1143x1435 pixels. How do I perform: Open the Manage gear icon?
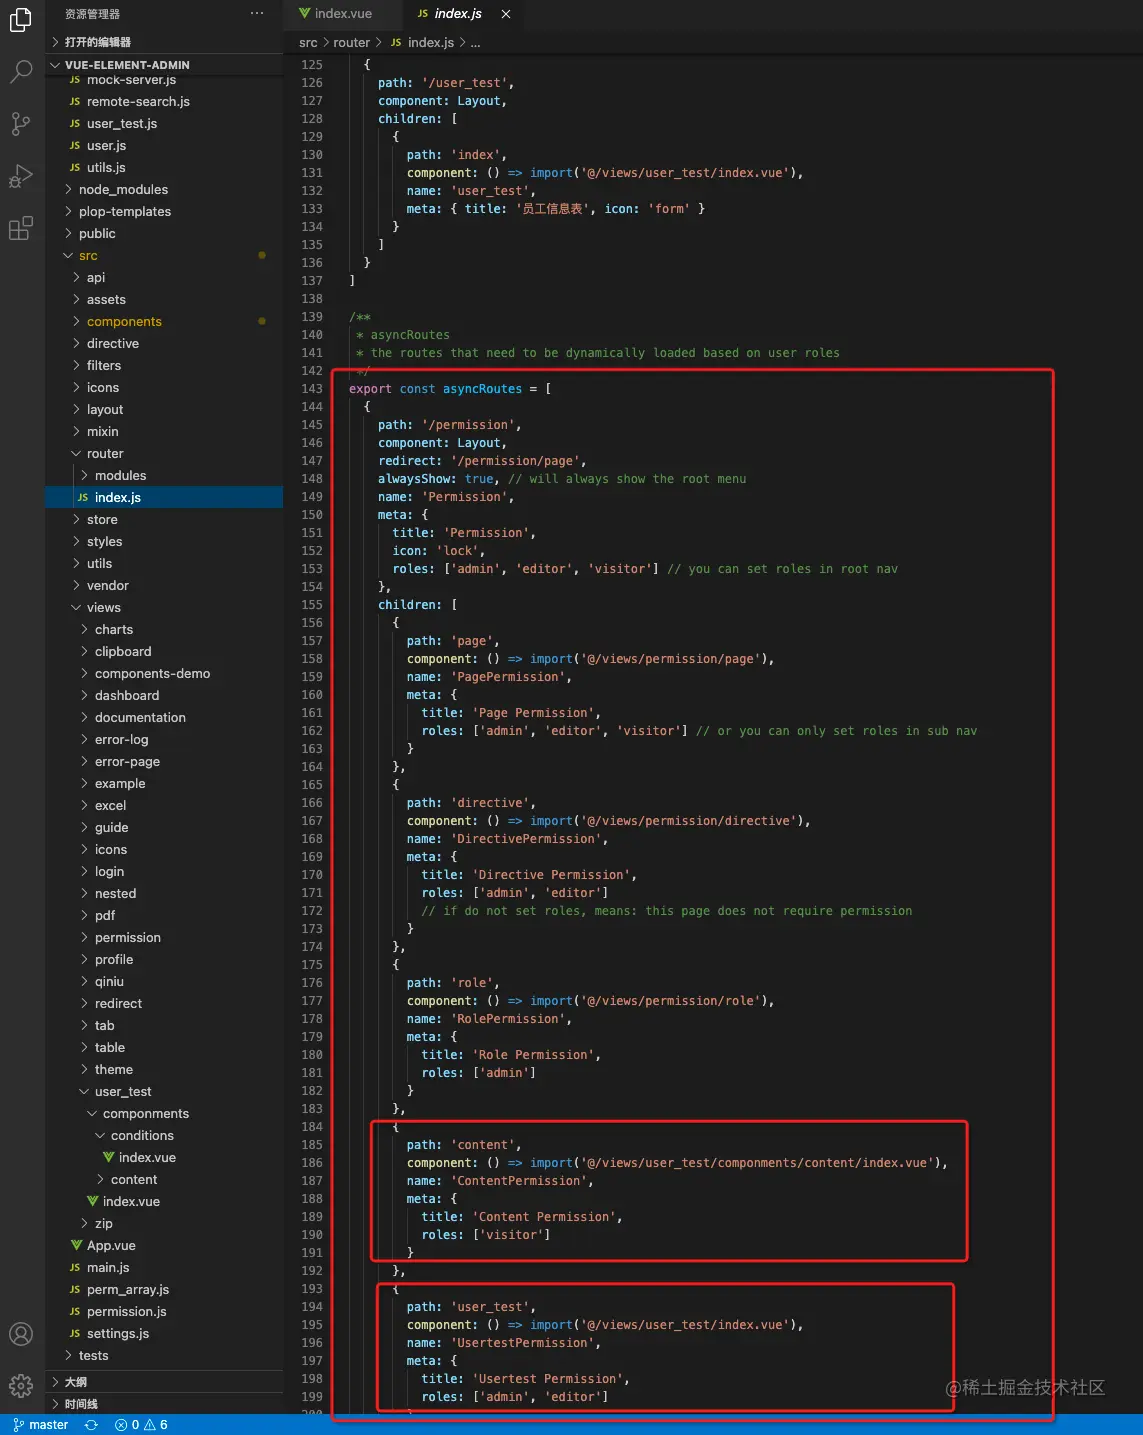click(21, 1385)
